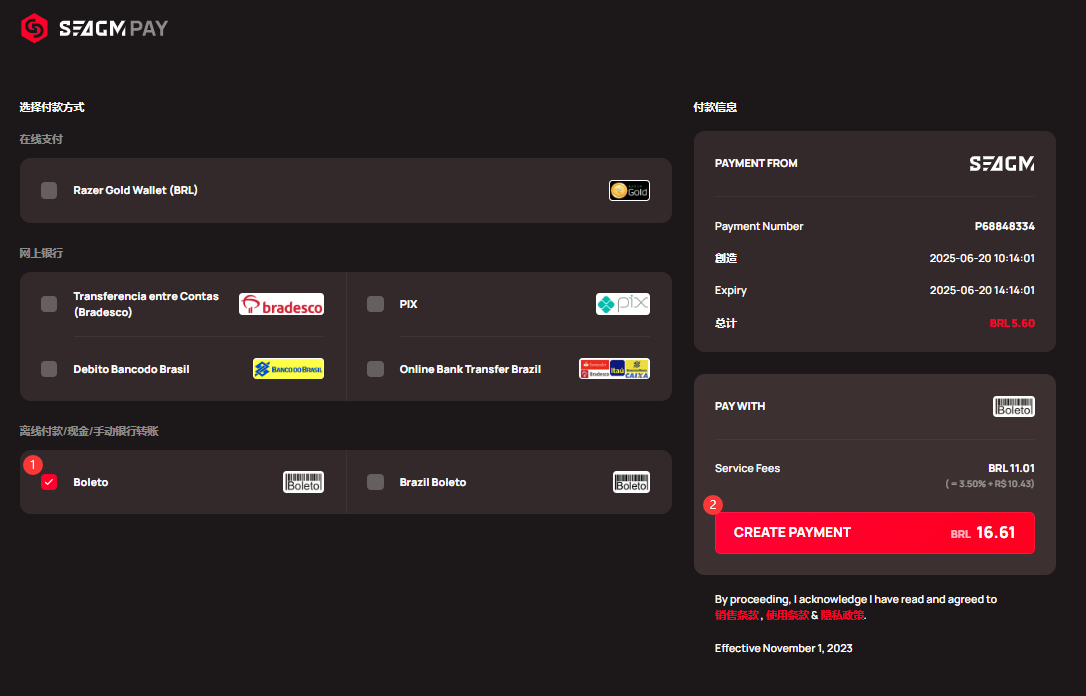Screen dimensions: 1086x696
Task: Click the 'Debito Bancodo Brasil' label
Action: click(x=132, y=369)
